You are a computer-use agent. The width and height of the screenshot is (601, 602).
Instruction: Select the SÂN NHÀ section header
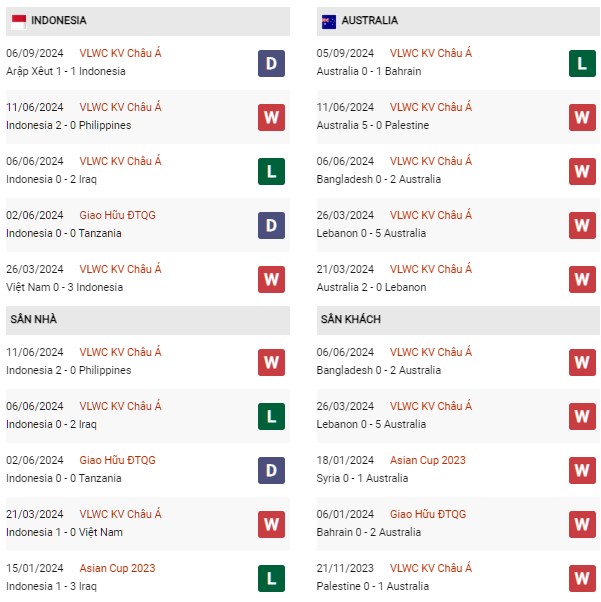(x=148, y=319)
